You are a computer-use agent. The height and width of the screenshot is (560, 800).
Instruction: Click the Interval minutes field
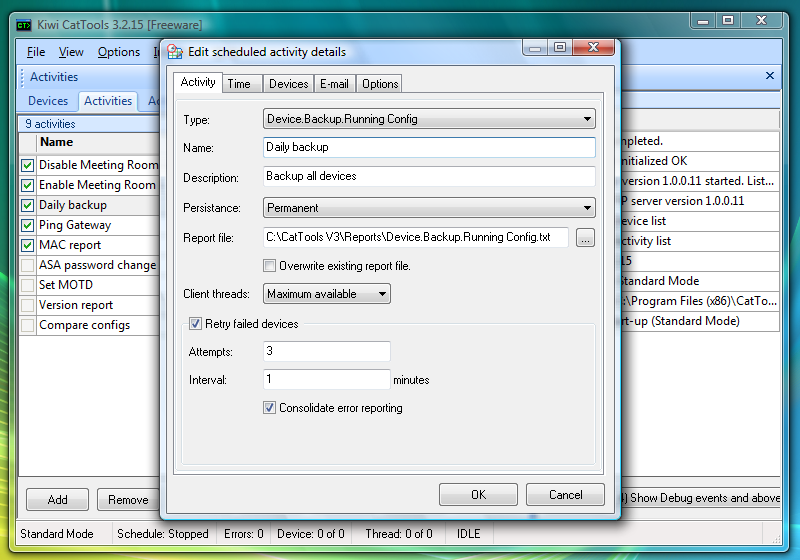coord(327,379)
